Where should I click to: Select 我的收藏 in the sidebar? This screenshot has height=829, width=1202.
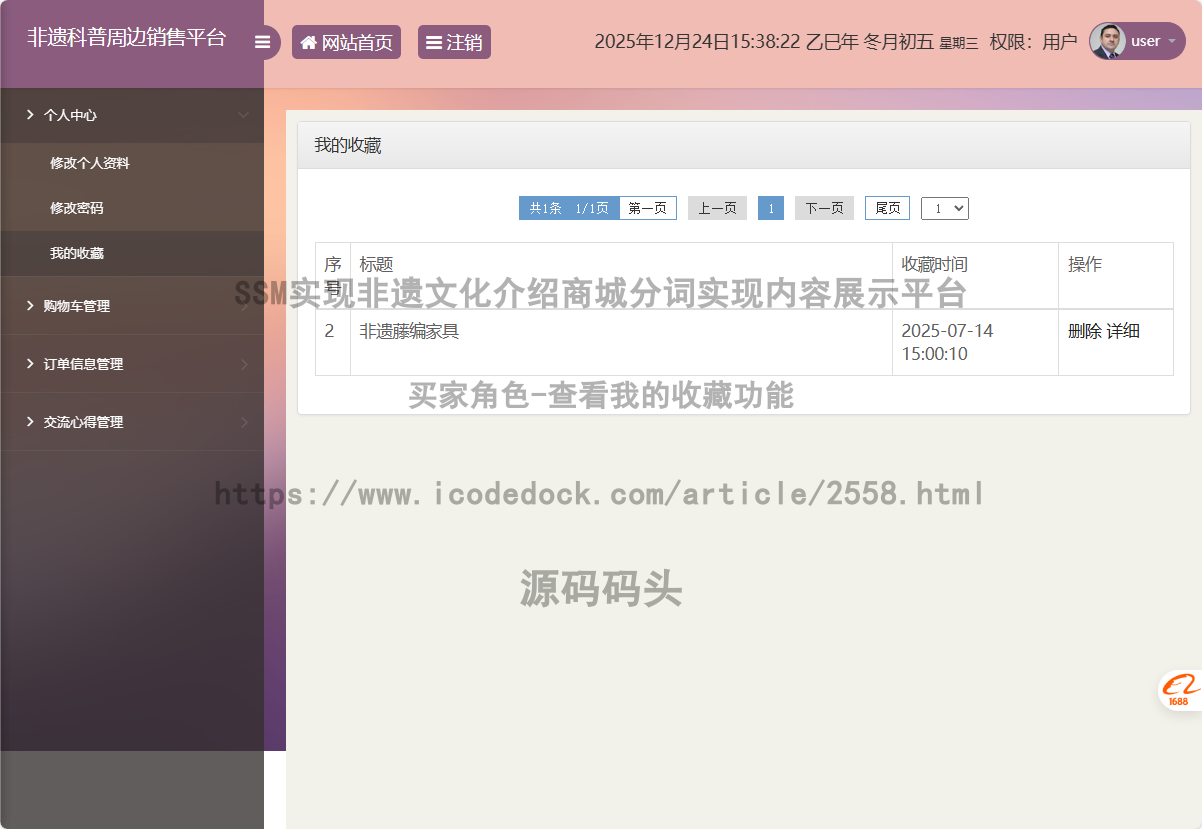point(77,254)
